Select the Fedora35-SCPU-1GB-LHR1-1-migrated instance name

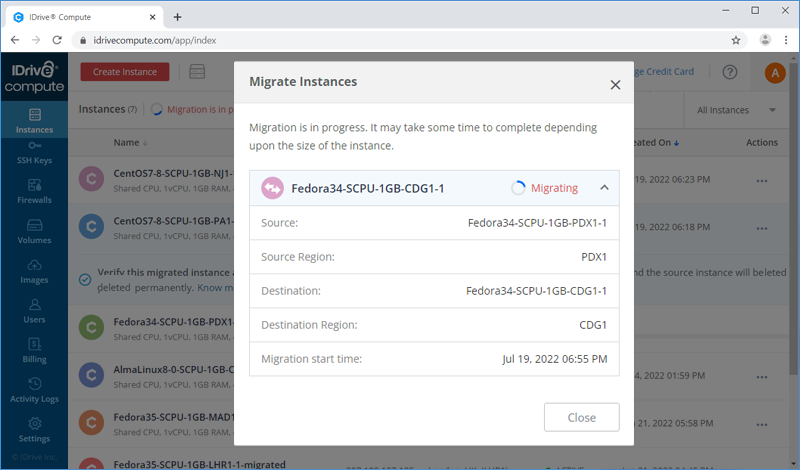tap(199, 464)
